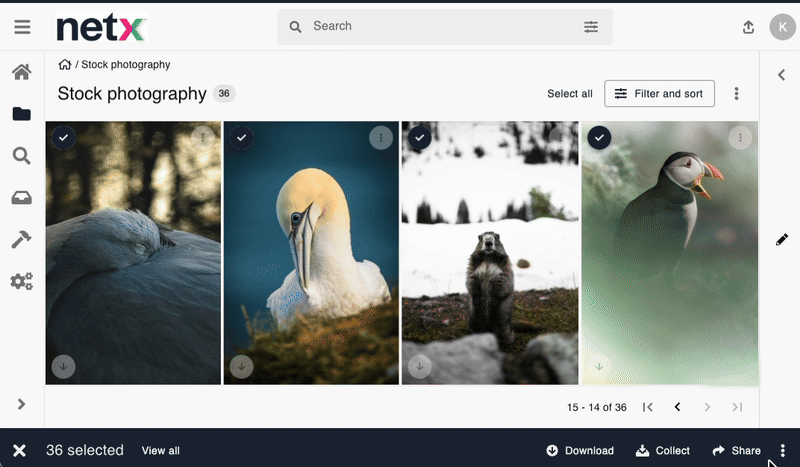
Task: Go to home breadcrumb icon
Action: (x=65, y=65)
